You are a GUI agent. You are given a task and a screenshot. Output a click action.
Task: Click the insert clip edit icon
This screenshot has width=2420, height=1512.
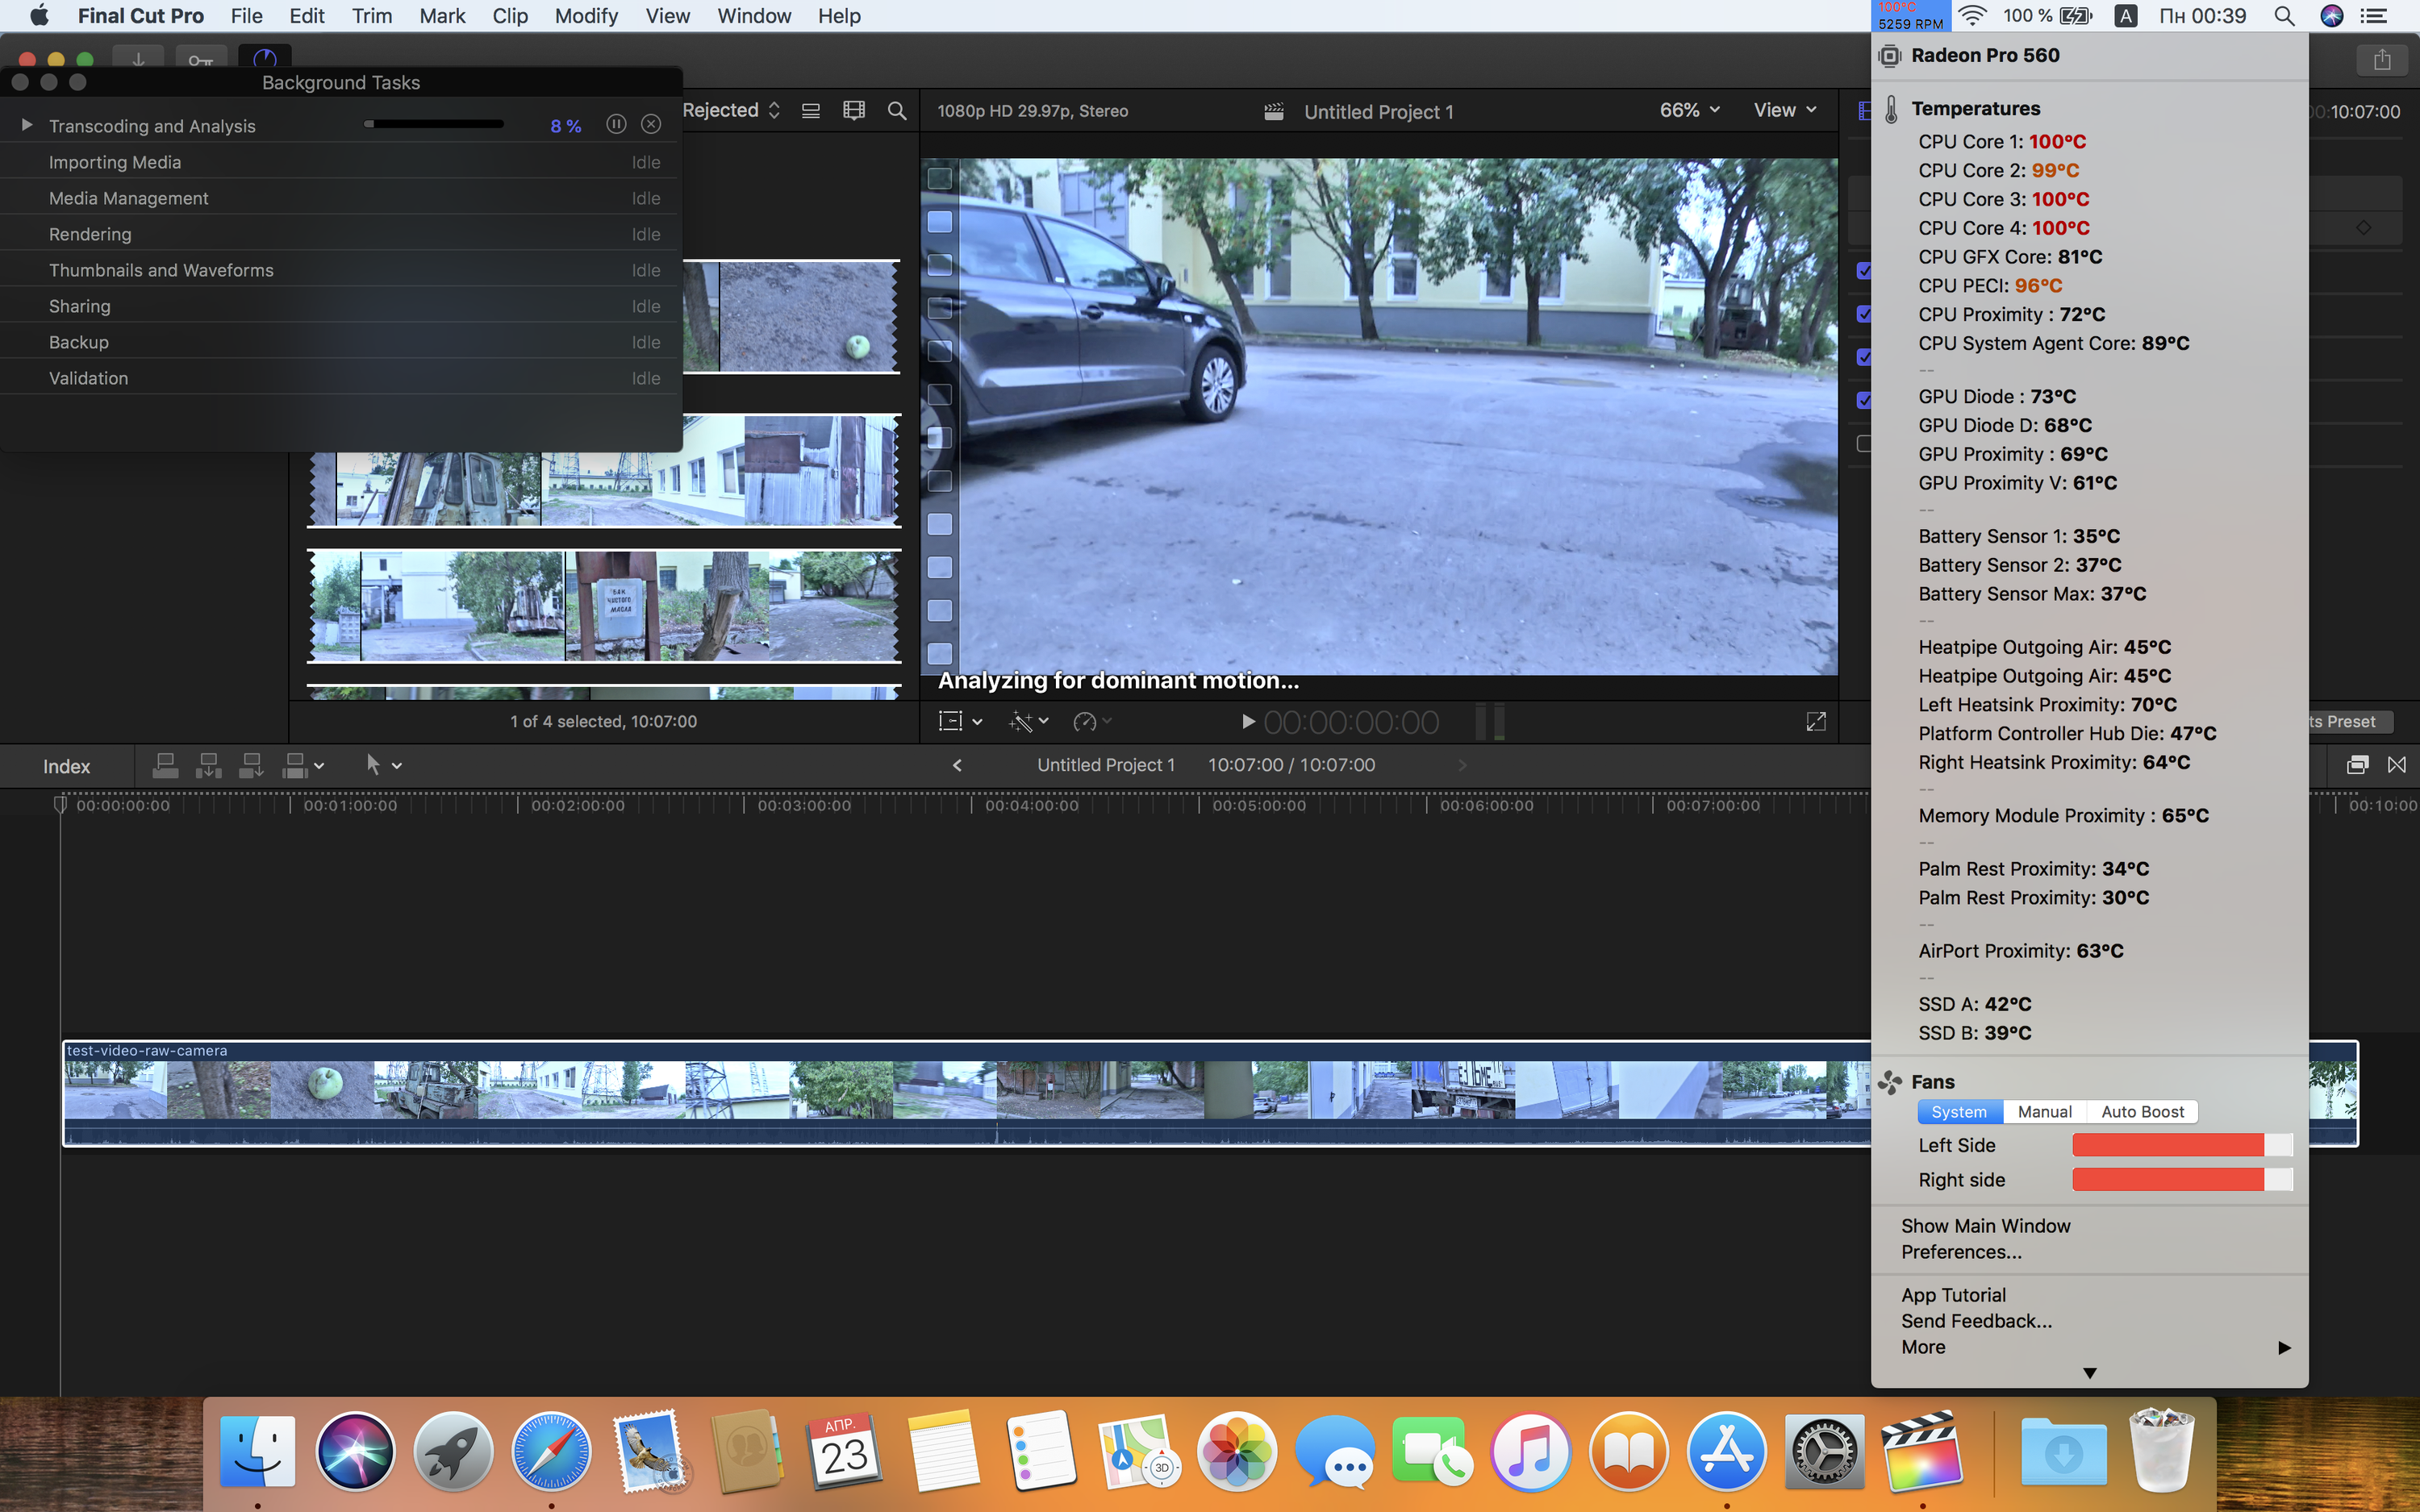point(208,766)
